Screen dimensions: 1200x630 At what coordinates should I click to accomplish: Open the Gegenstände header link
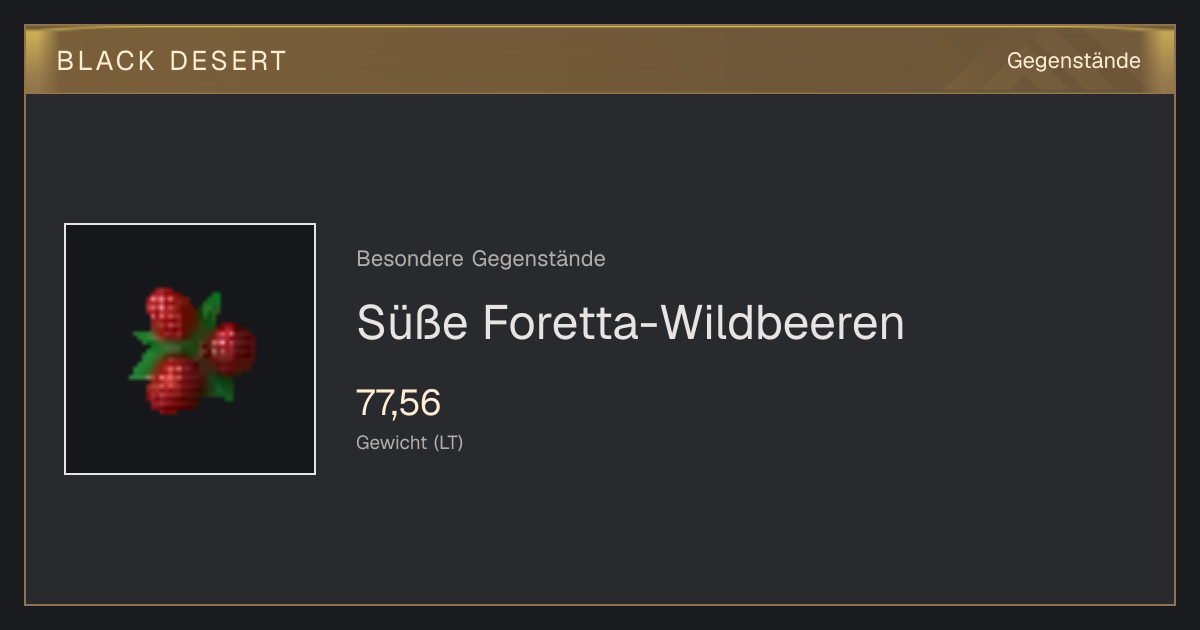click(1073, 61)
